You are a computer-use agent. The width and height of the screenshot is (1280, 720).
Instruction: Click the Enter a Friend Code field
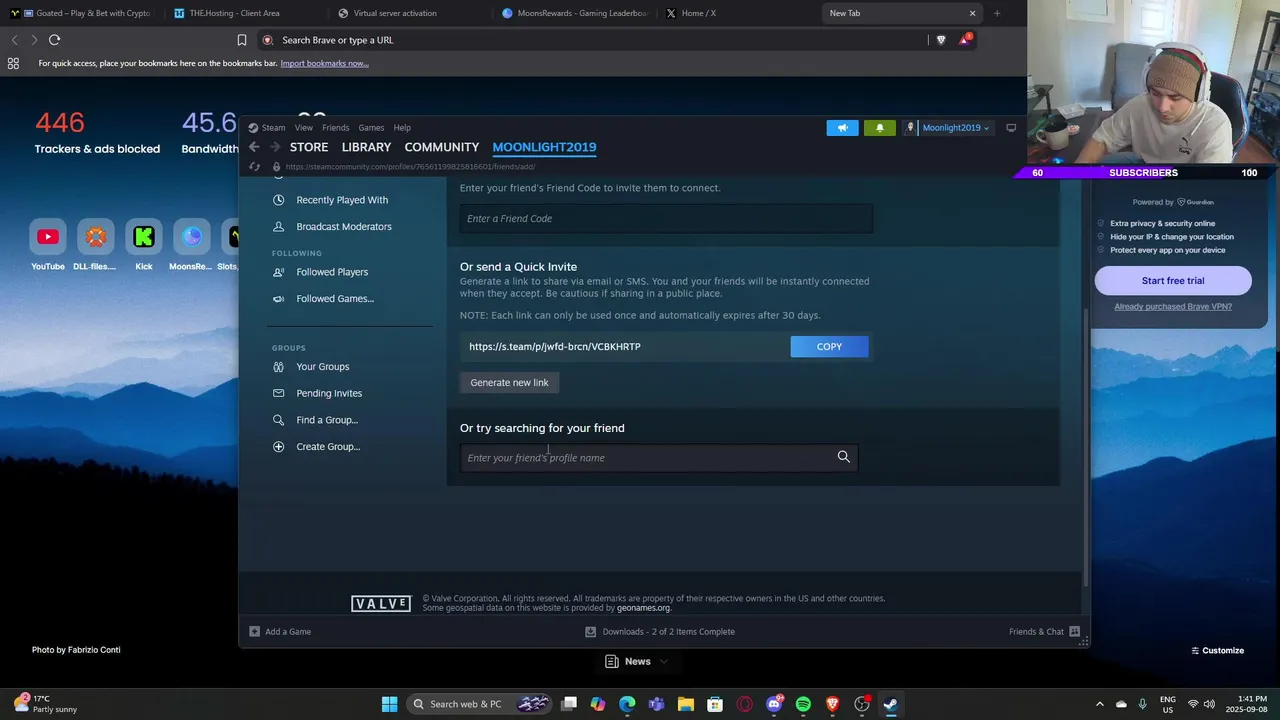(666, 219)
